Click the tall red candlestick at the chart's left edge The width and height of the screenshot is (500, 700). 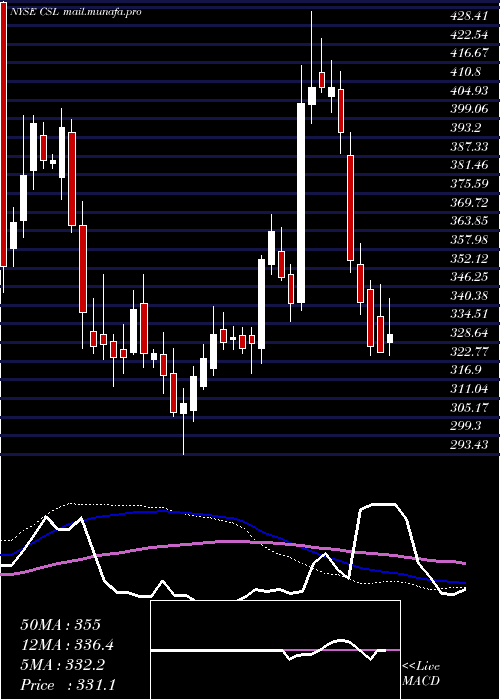point(3,134)
